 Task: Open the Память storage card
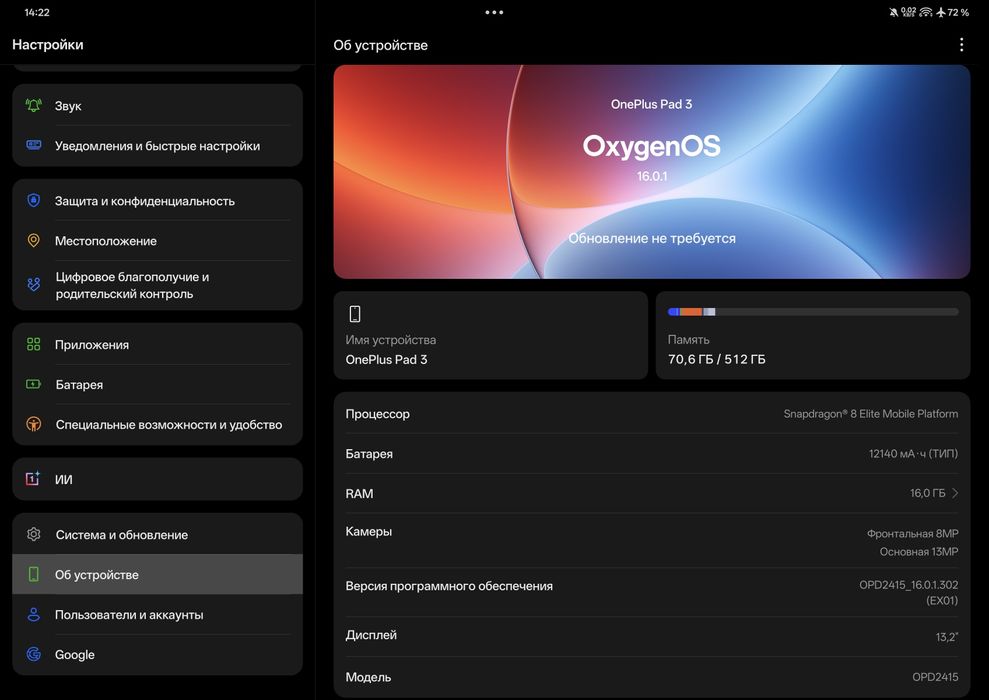tap(813, 335)
